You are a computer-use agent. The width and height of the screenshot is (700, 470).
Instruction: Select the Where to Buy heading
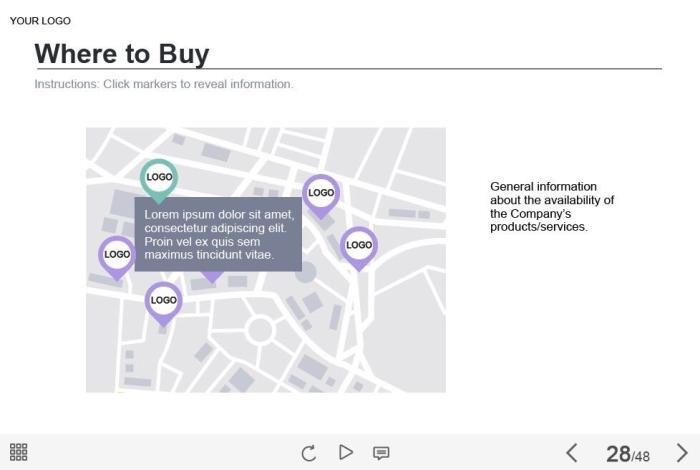[x=122, y=53]
